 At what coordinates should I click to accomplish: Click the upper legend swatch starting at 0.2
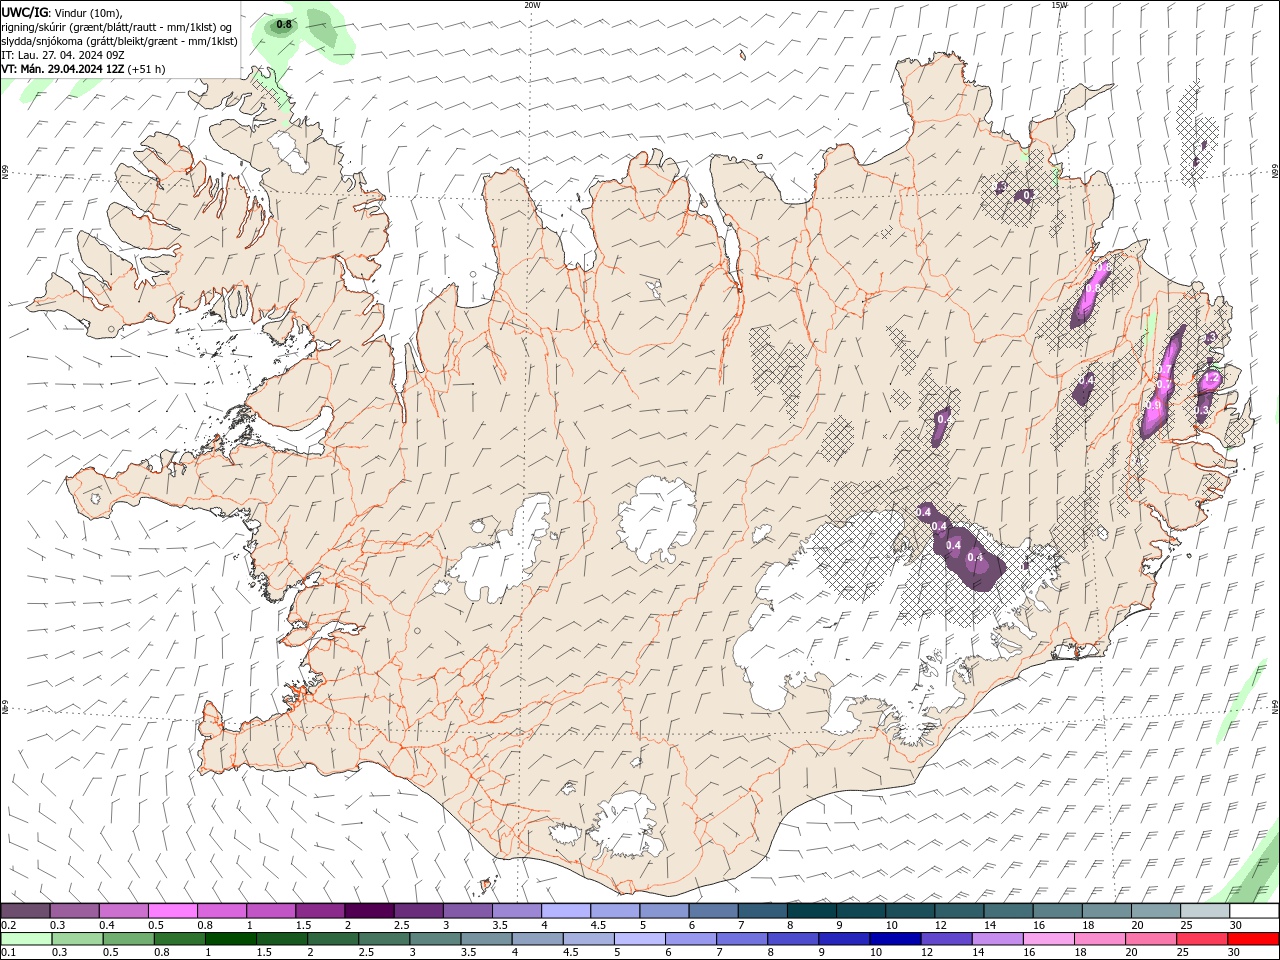click(x=25, y=911)
